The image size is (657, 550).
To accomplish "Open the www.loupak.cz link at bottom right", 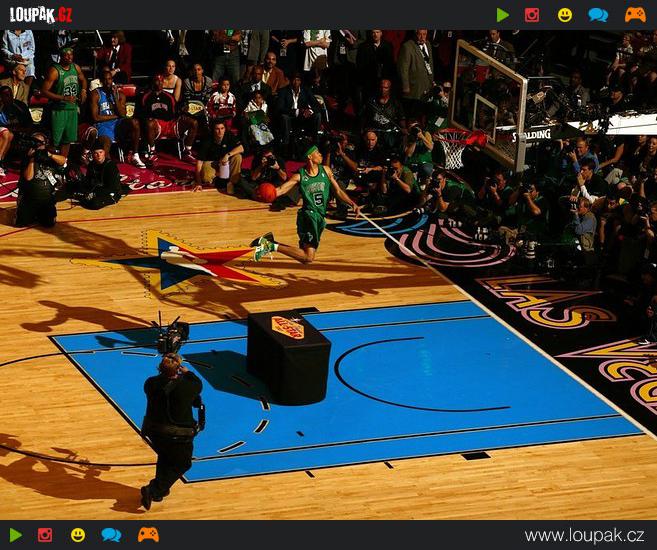I will coord(584,536).
